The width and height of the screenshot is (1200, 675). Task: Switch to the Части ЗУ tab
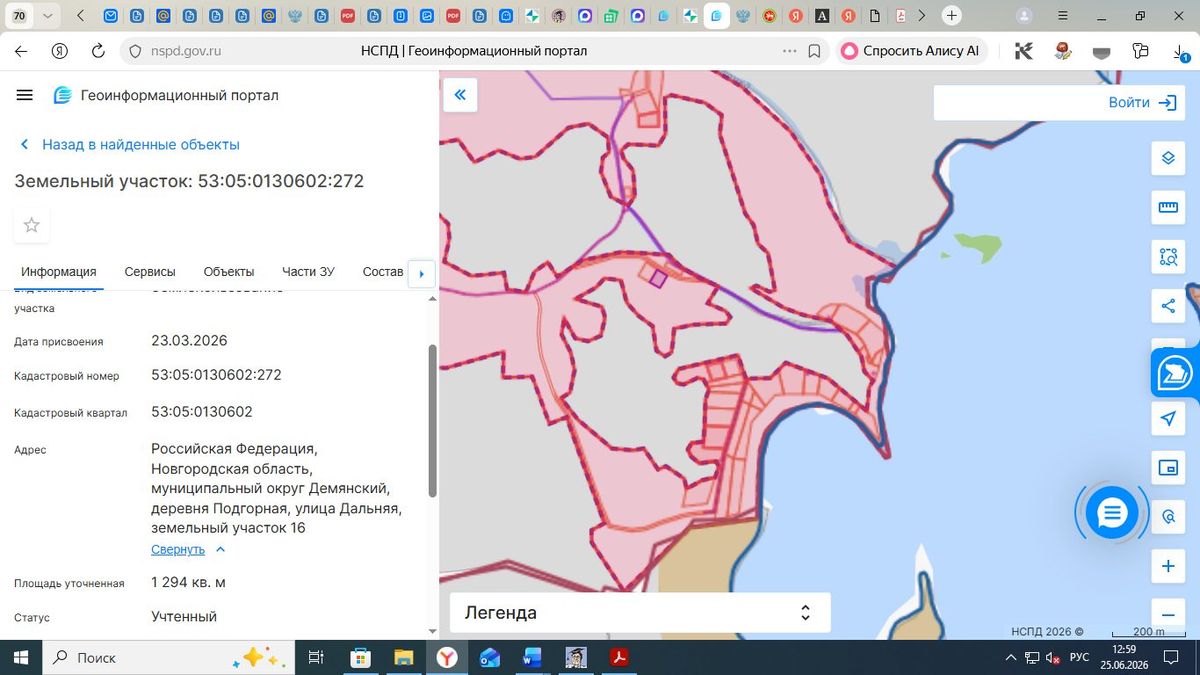point(308,271)
